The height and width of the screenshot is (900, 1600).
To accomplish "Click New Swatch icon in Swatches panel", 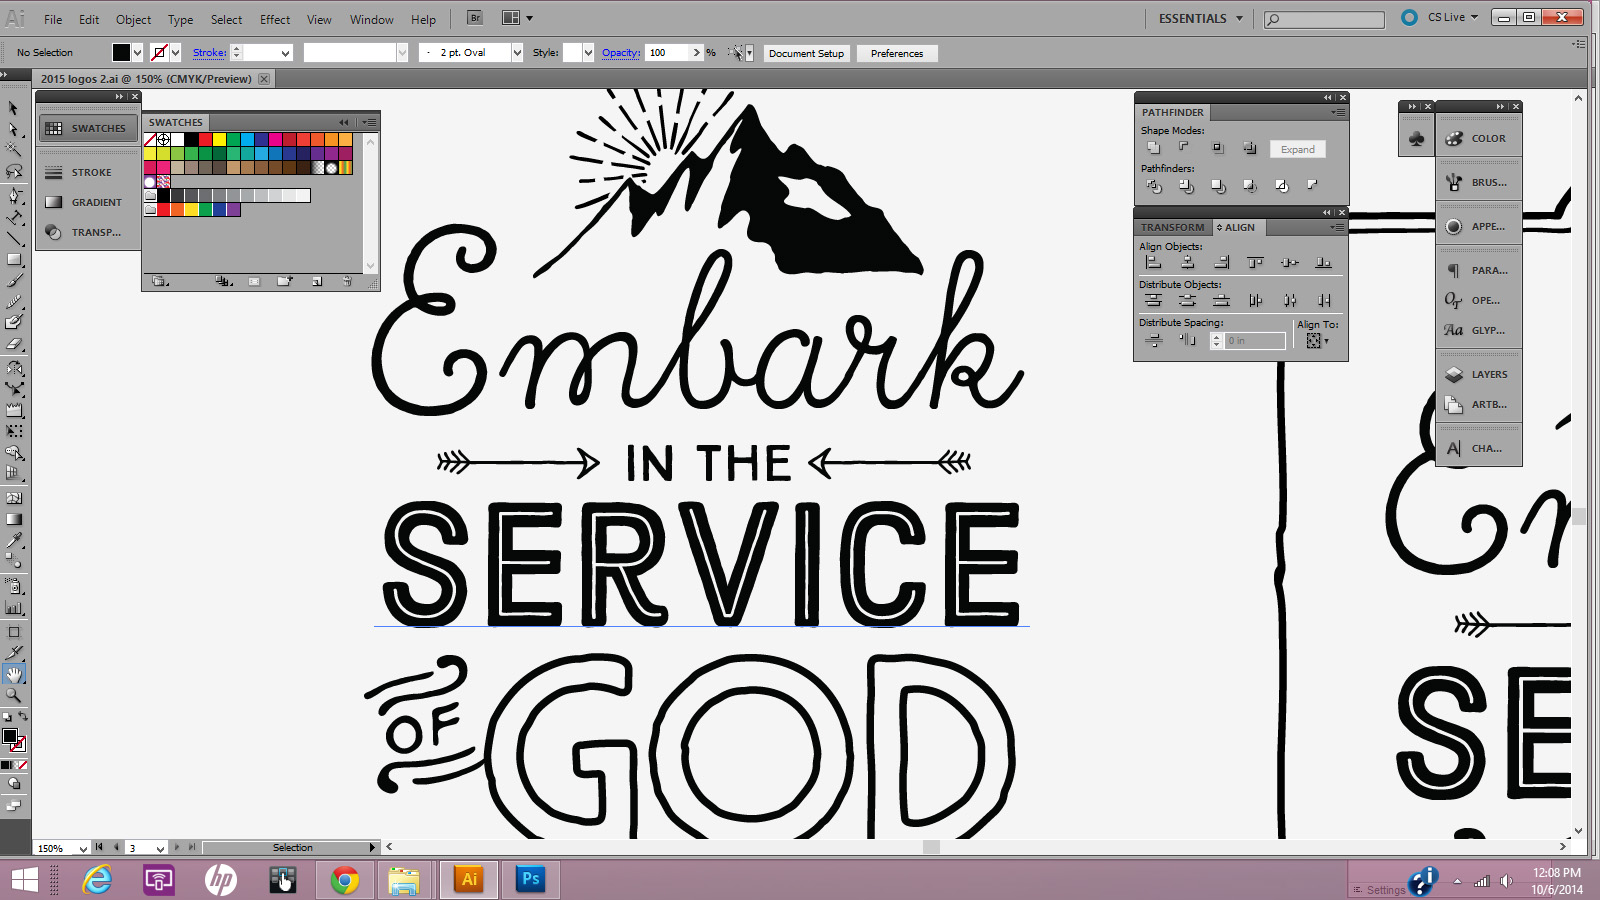I will (317, 282).
